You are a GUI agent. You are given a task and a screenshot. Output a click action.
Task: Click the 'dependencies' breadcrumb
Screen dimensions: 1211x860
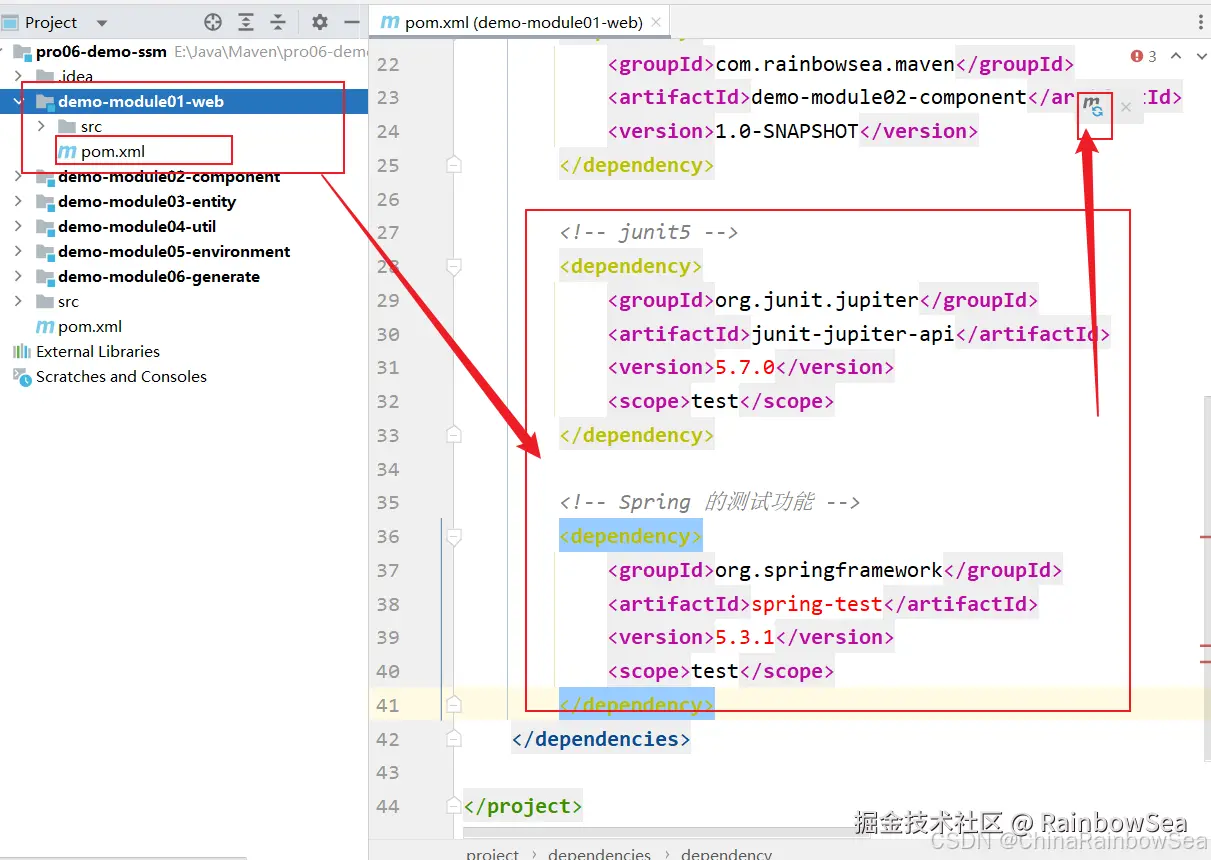click(x=599, y=854)
